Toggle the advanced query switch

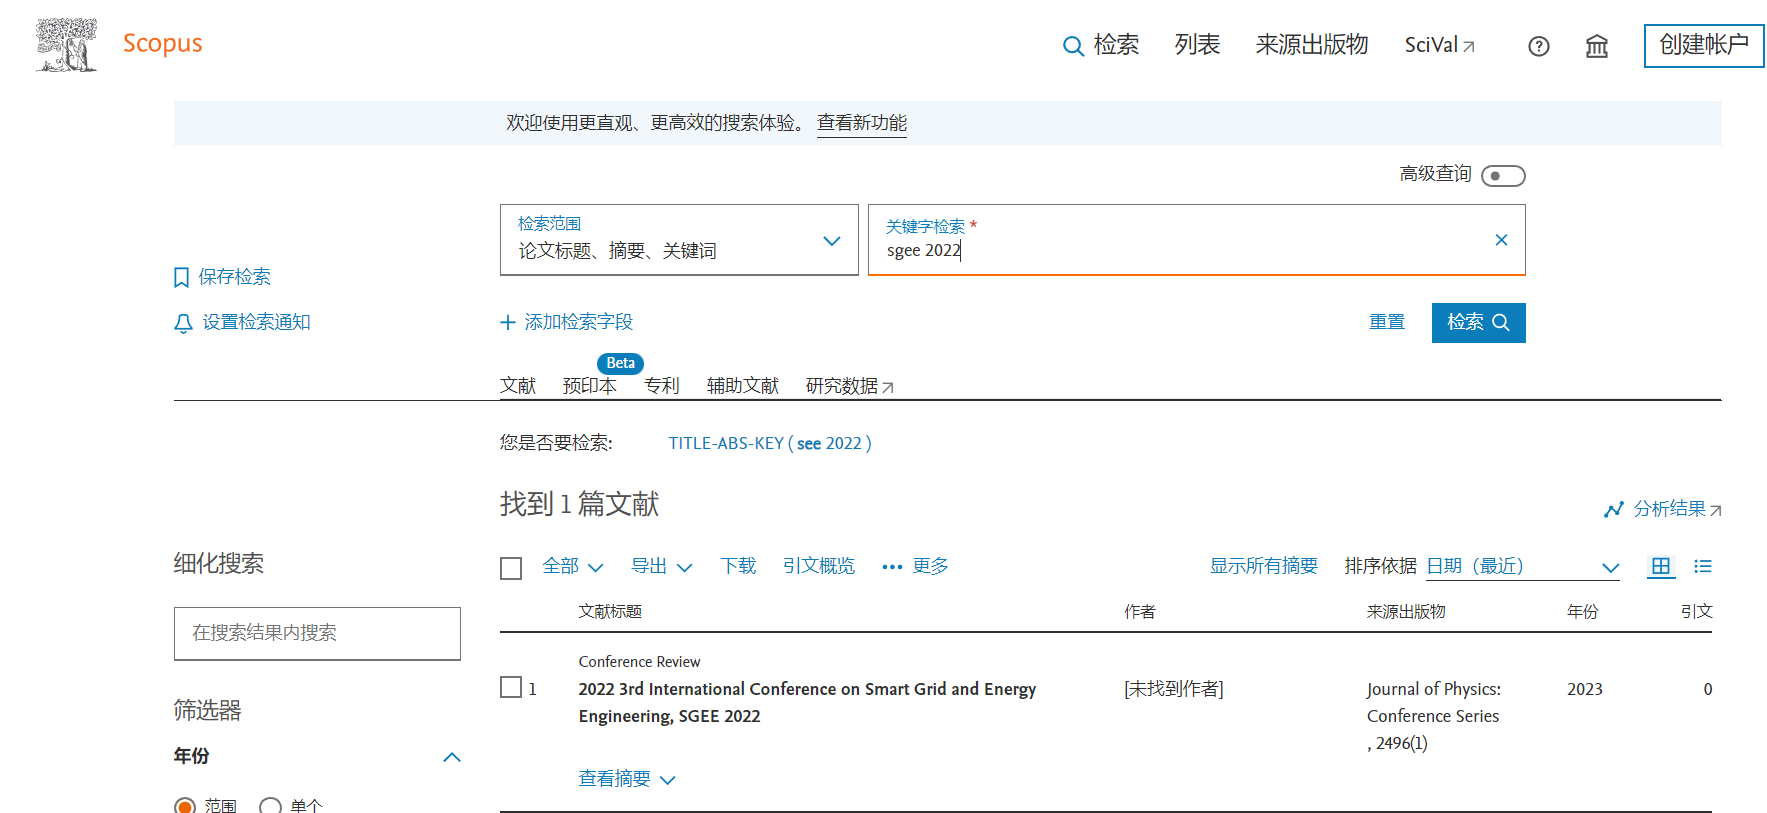[1502, 176]
